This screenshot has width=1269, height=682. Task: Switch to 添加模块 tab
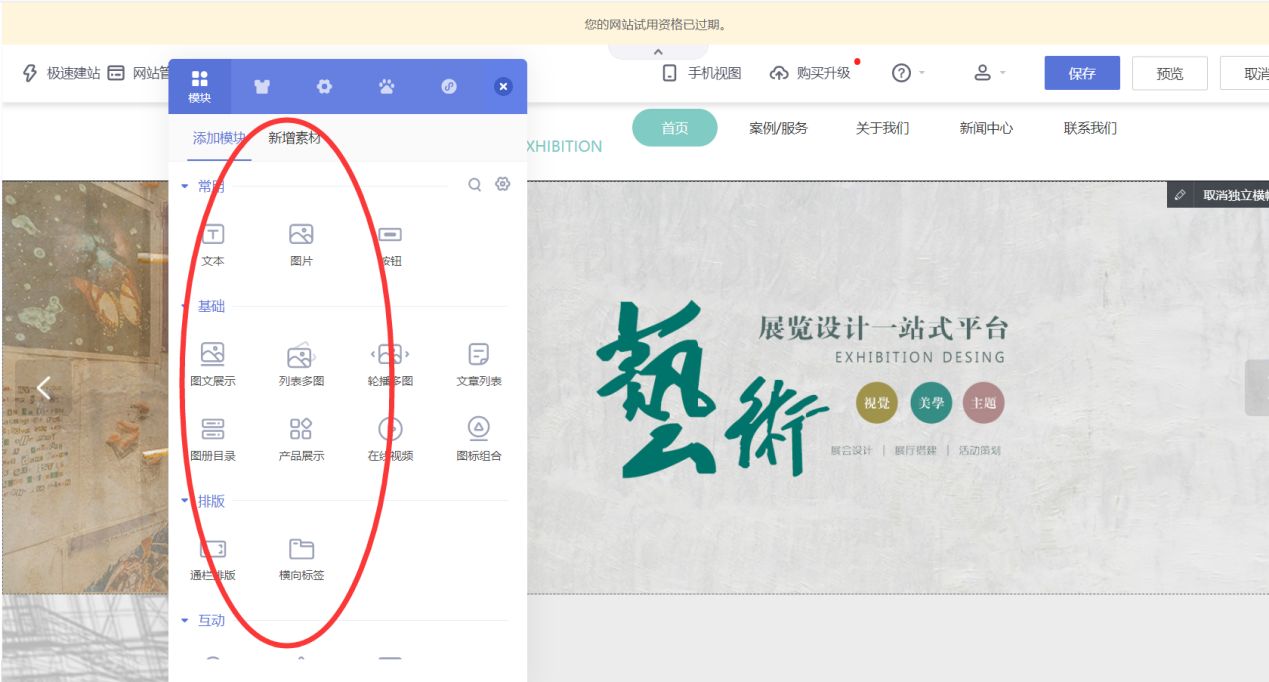click(x=219, y=138)
